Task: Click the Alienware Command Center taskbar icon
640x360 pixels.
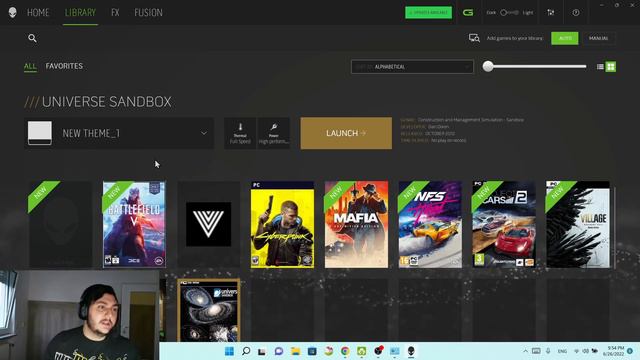Action: (411, 351)
